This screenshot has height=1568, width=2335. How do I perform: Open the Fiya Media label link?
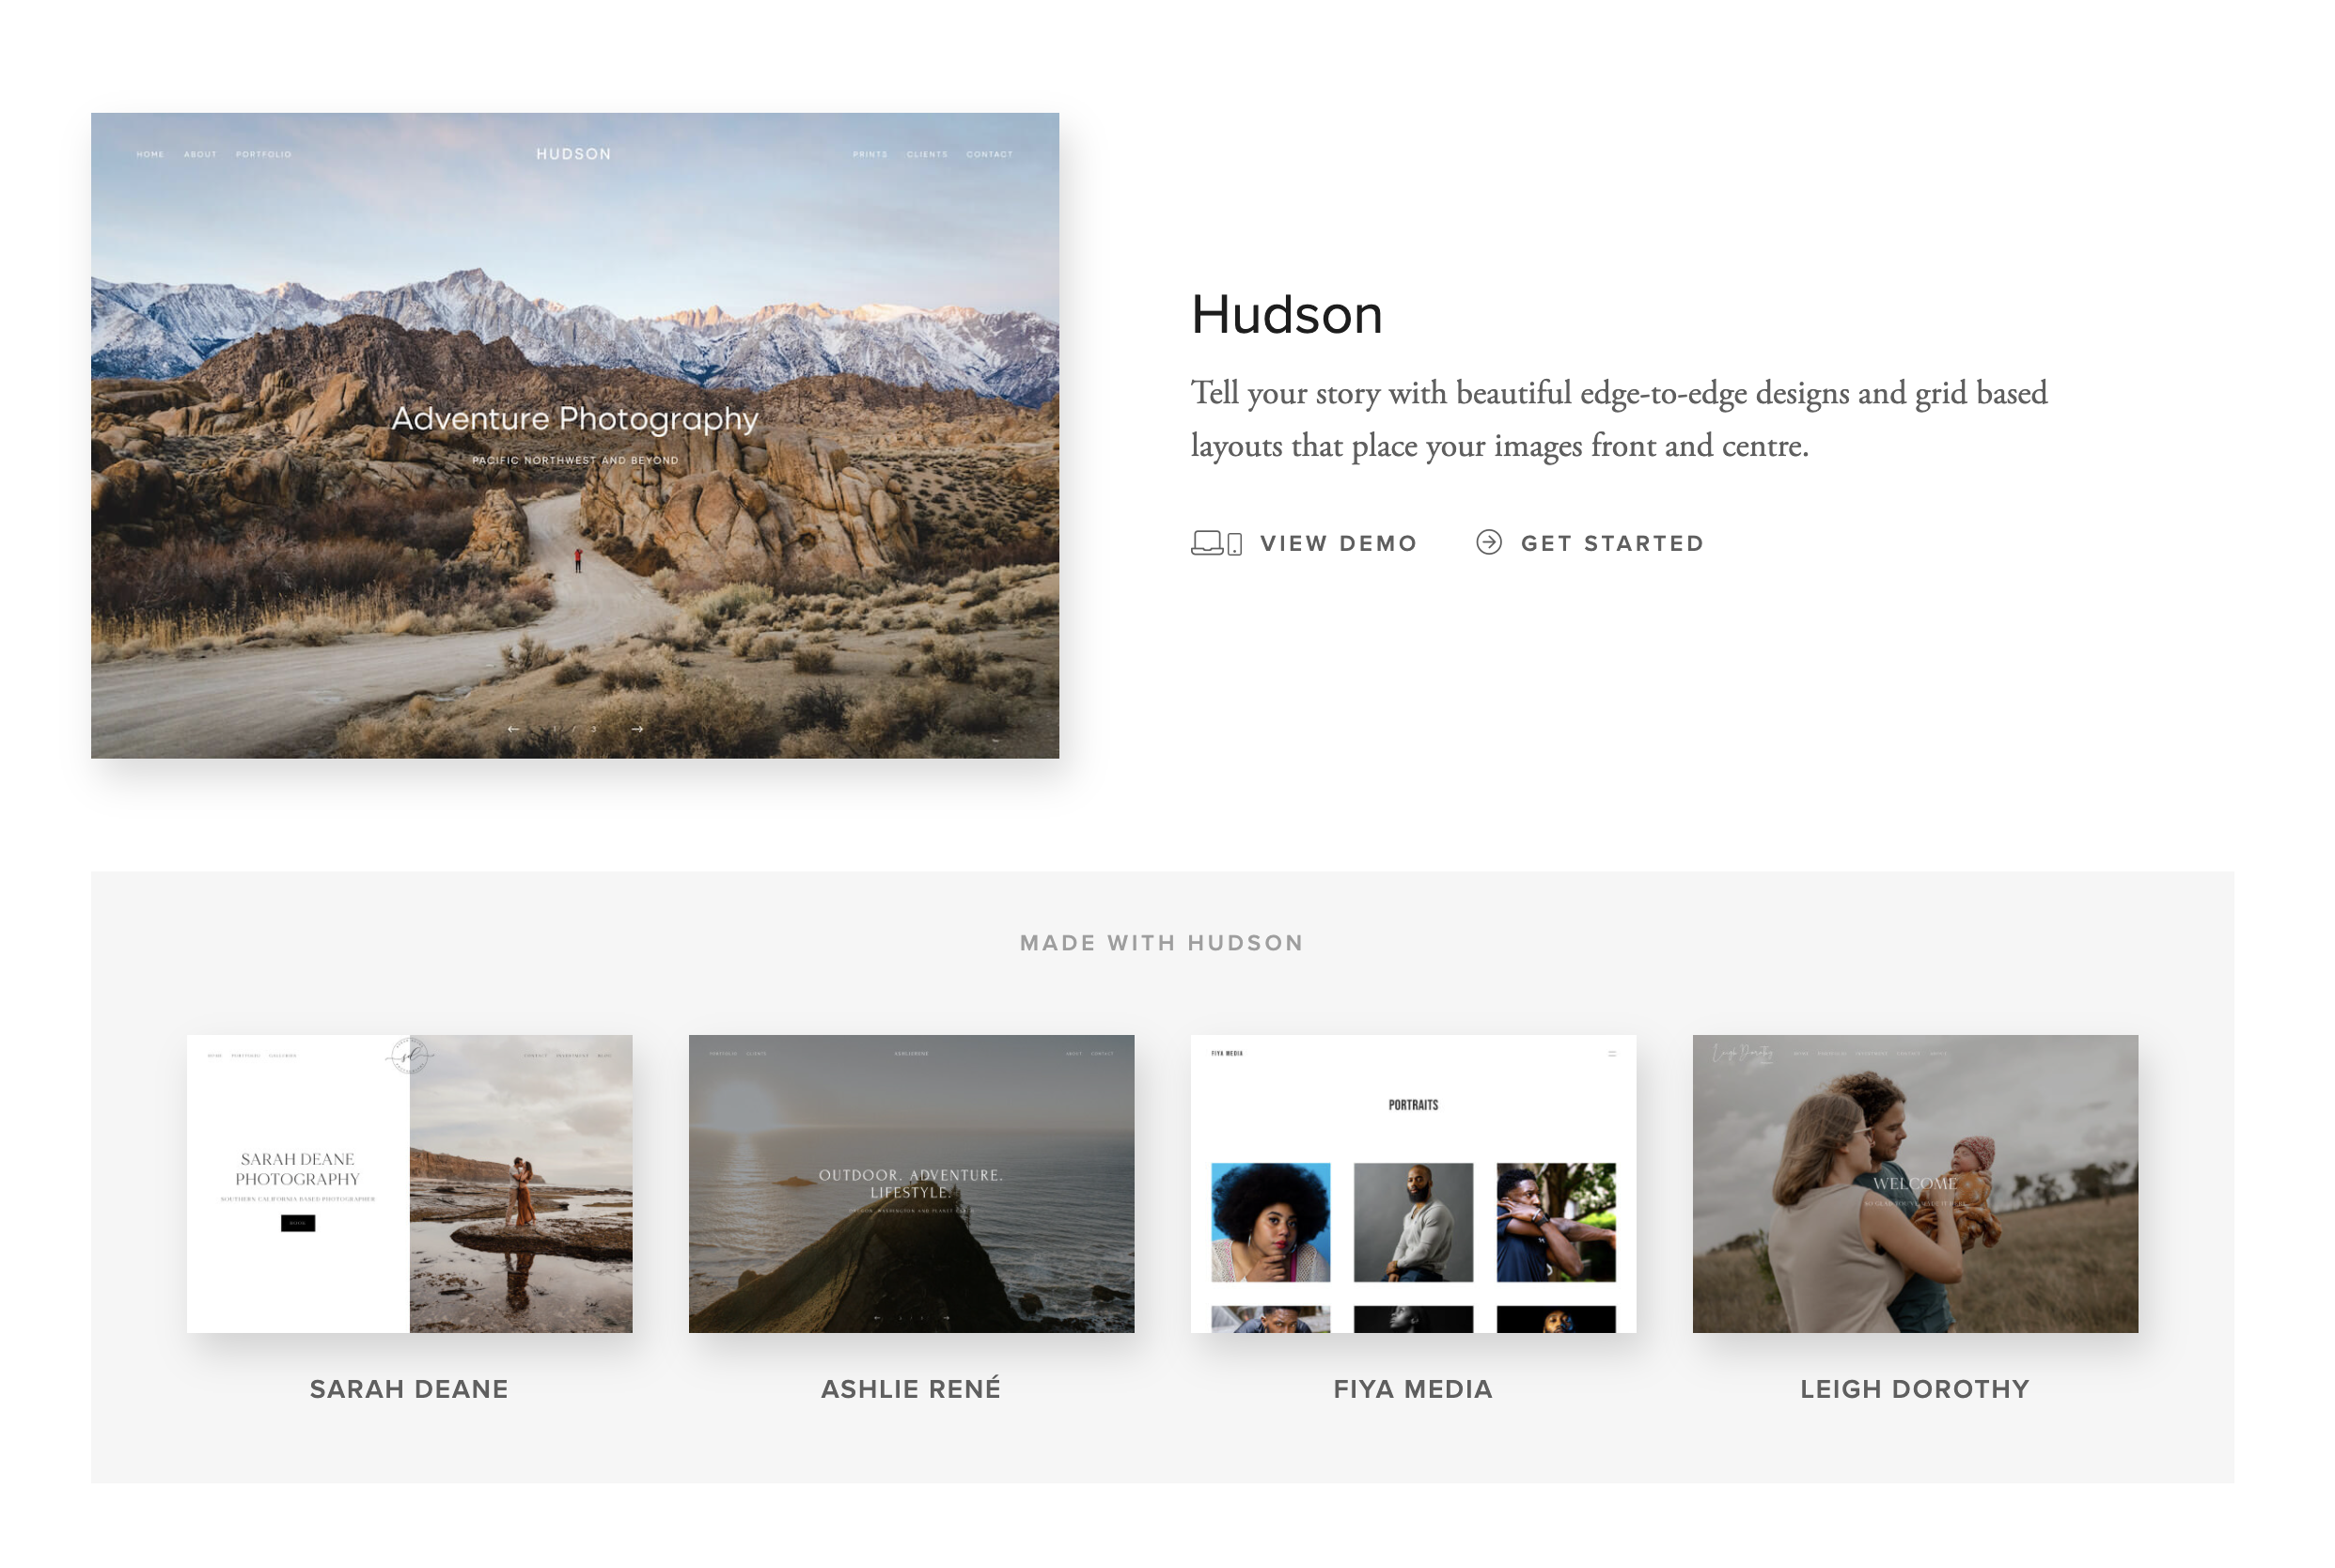(x=1412, y=1388)
